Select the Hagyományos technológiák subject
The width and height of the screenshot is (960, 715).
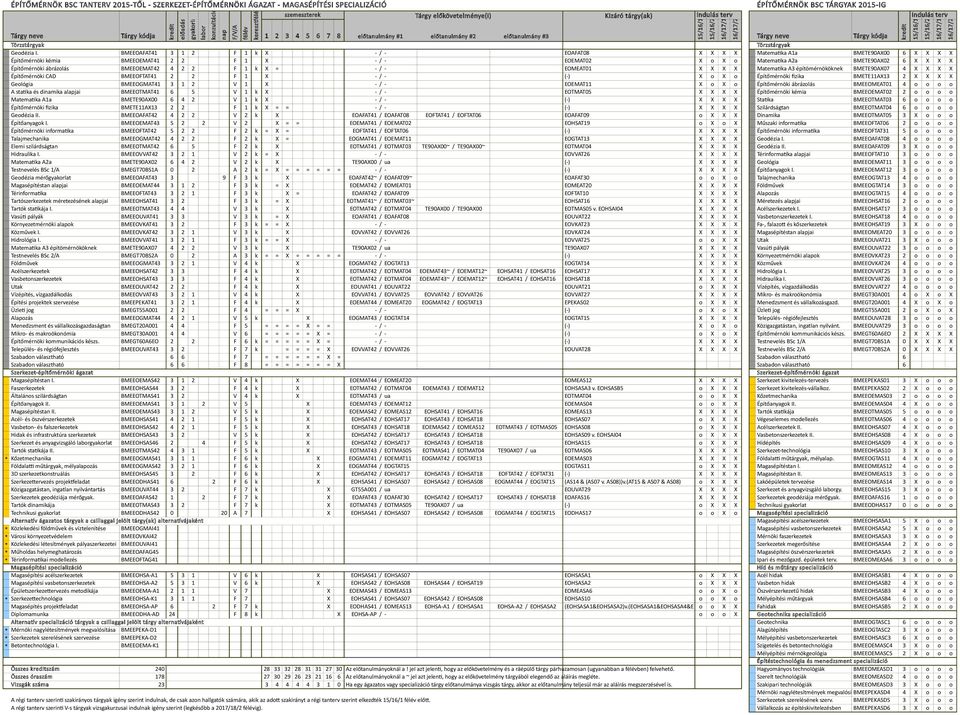coord(790,670)
